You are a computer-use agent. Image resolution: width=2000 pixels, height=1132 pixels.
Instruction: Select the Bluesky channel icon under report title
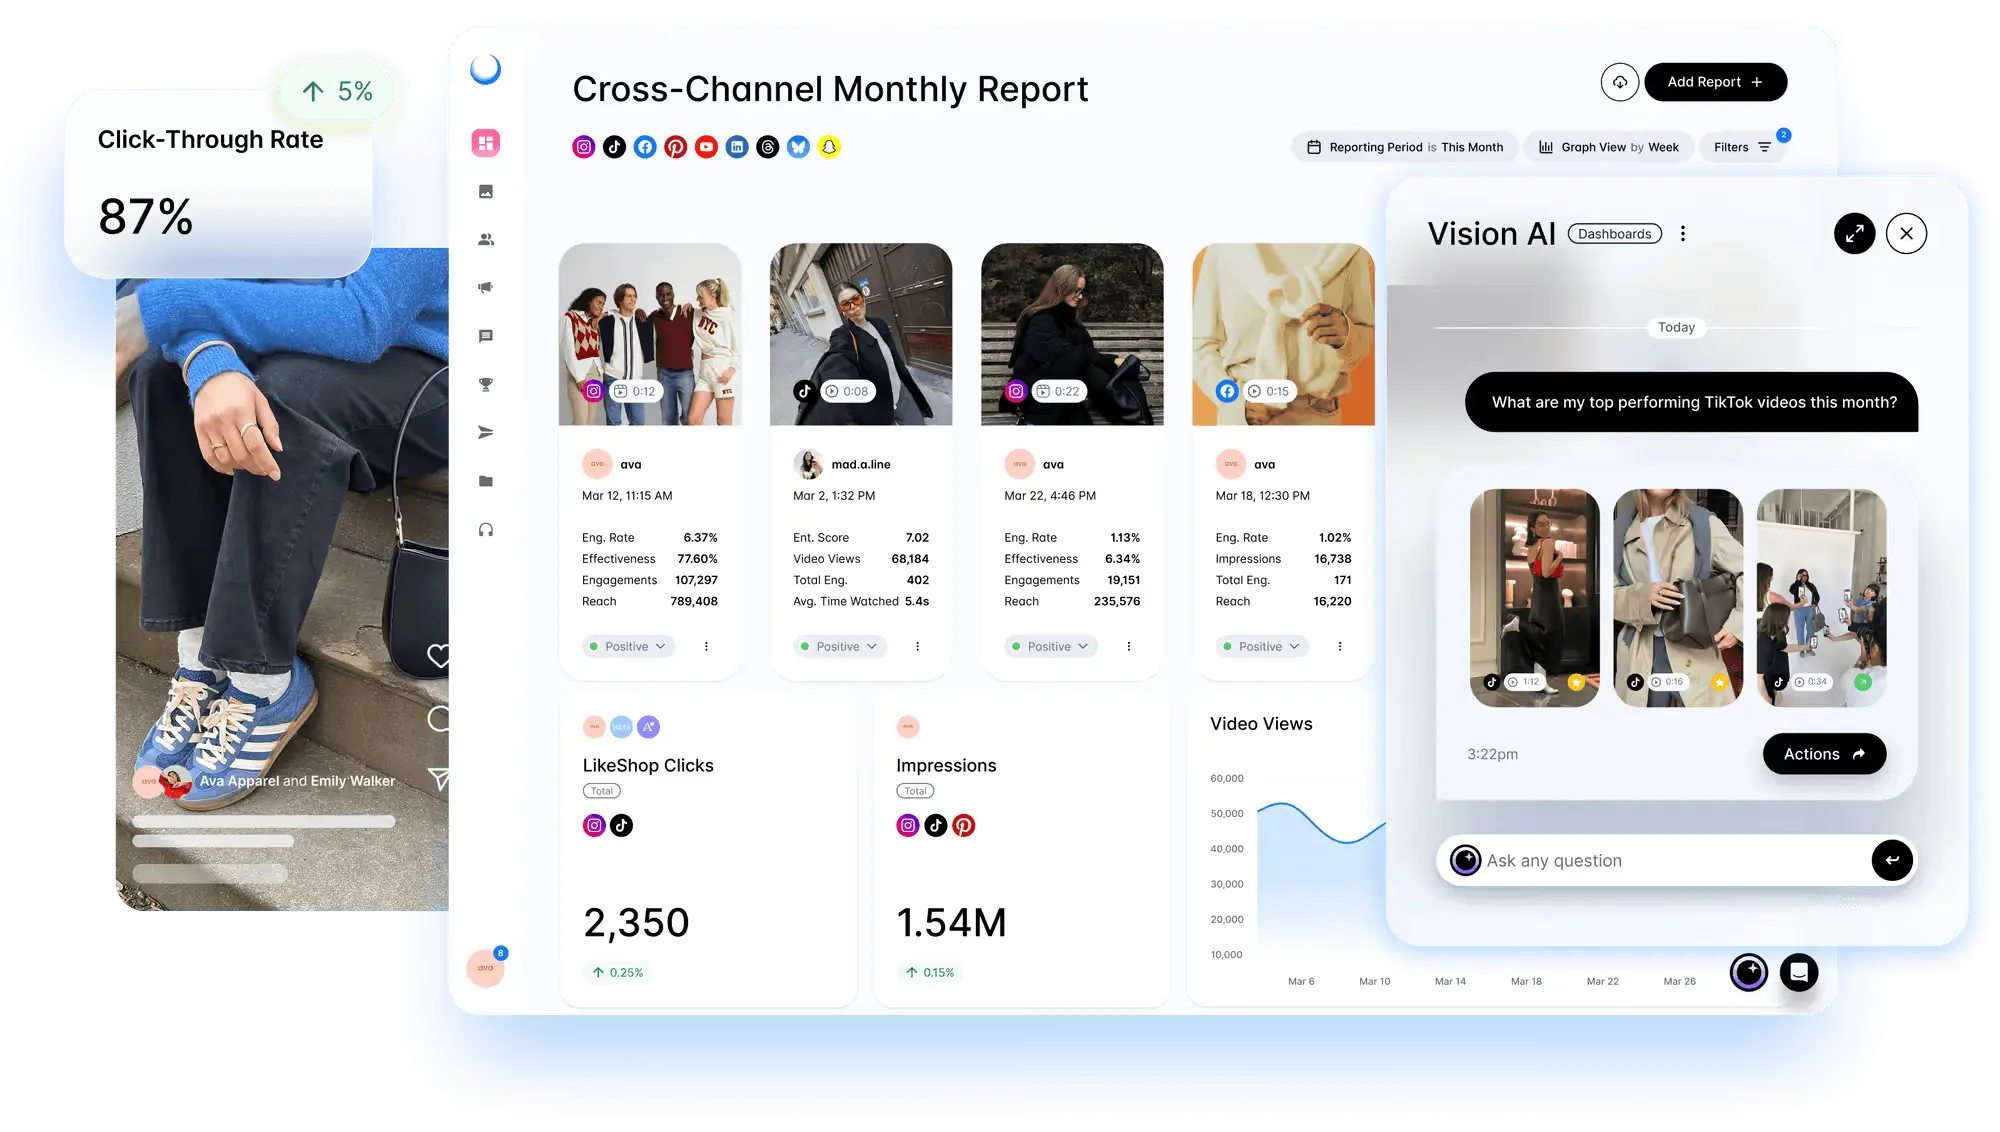coord(798,147)
